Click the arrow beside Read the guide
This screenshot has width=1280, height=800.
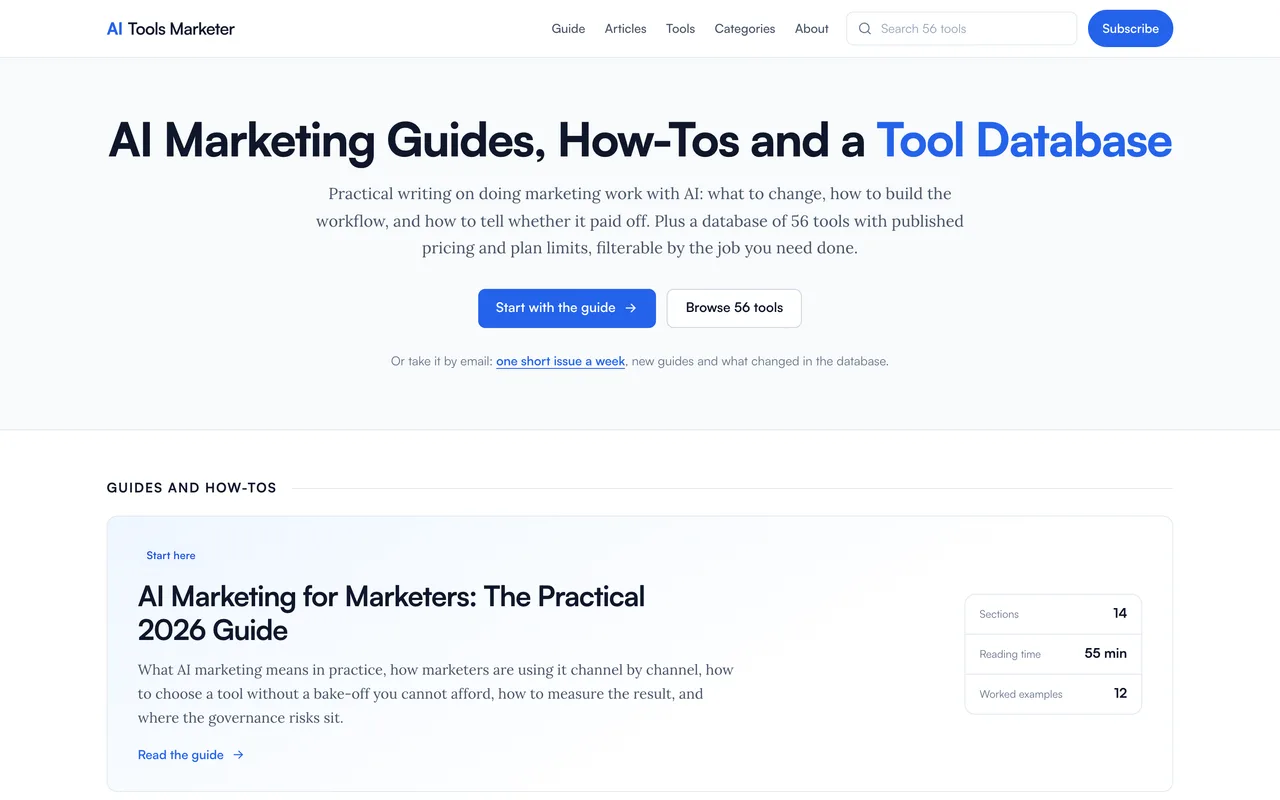(x=238, y=755)
